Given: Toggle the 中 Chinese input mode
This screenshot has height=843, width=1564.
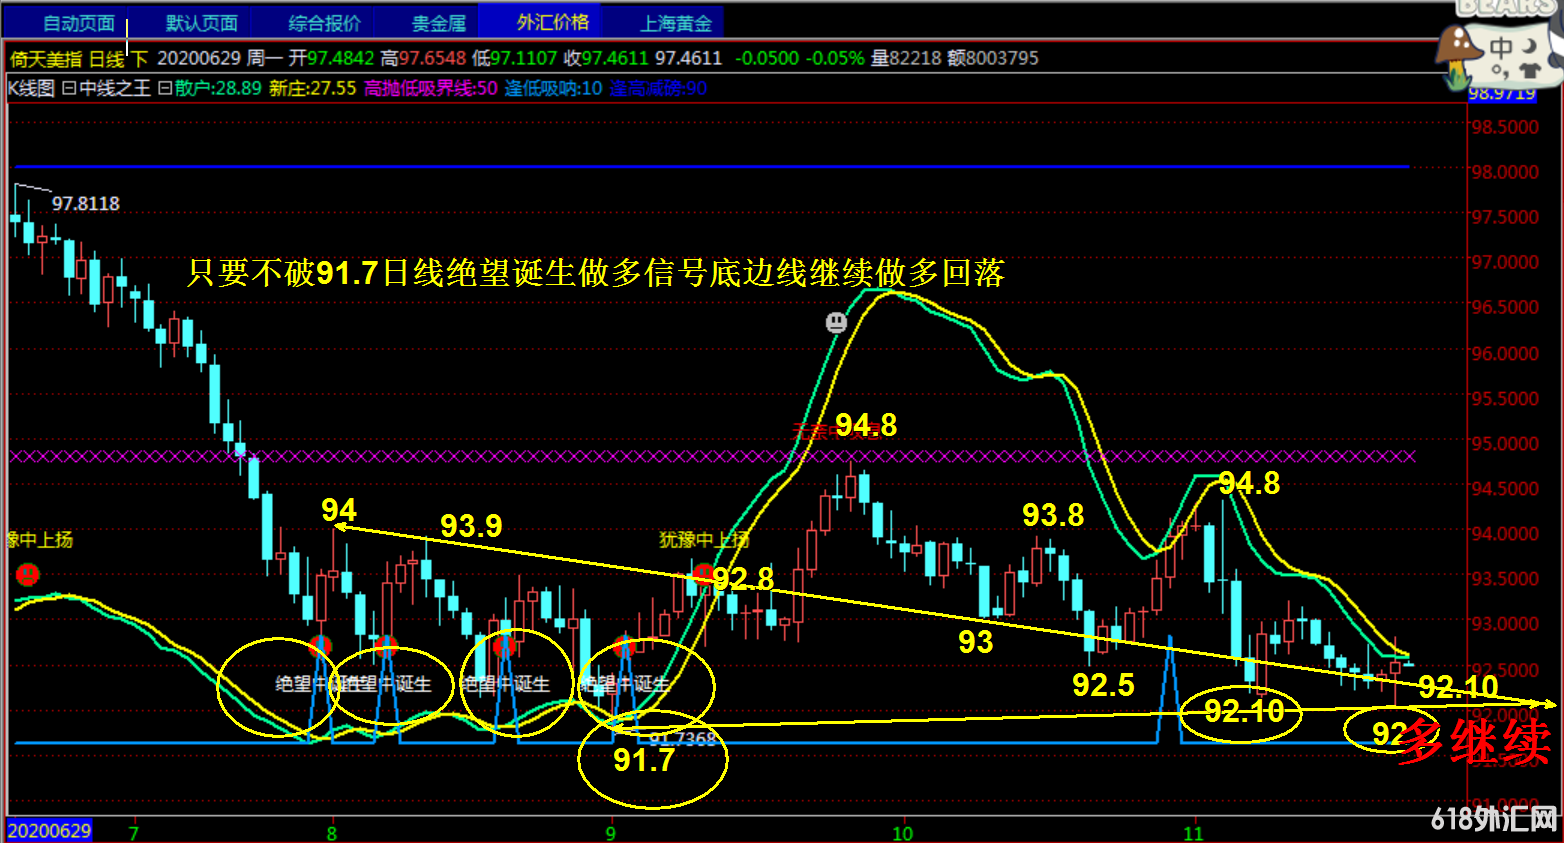Looking at the screenshot, I should [x=1501, y=47].
